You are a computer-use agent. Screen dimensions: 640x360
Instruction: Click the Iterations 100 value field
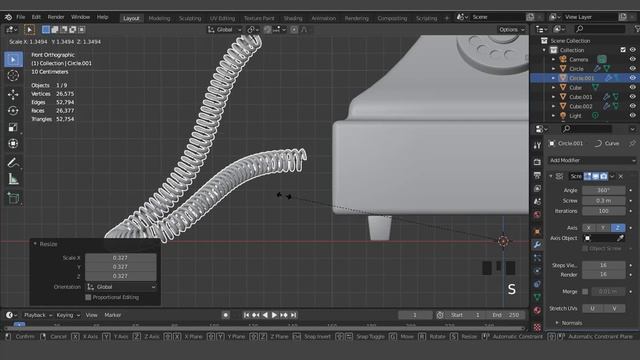pyautogui.click(x=603, y=211)
